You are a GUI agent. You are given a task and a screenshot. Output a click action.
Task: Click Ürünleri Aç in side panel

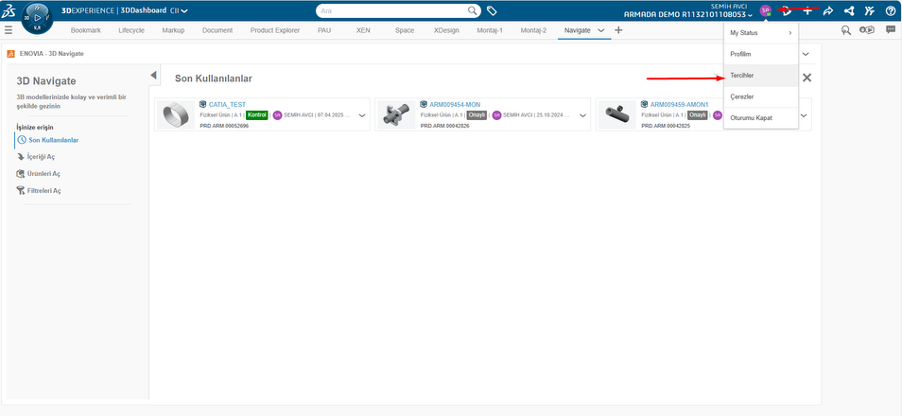tap(44, 174)
